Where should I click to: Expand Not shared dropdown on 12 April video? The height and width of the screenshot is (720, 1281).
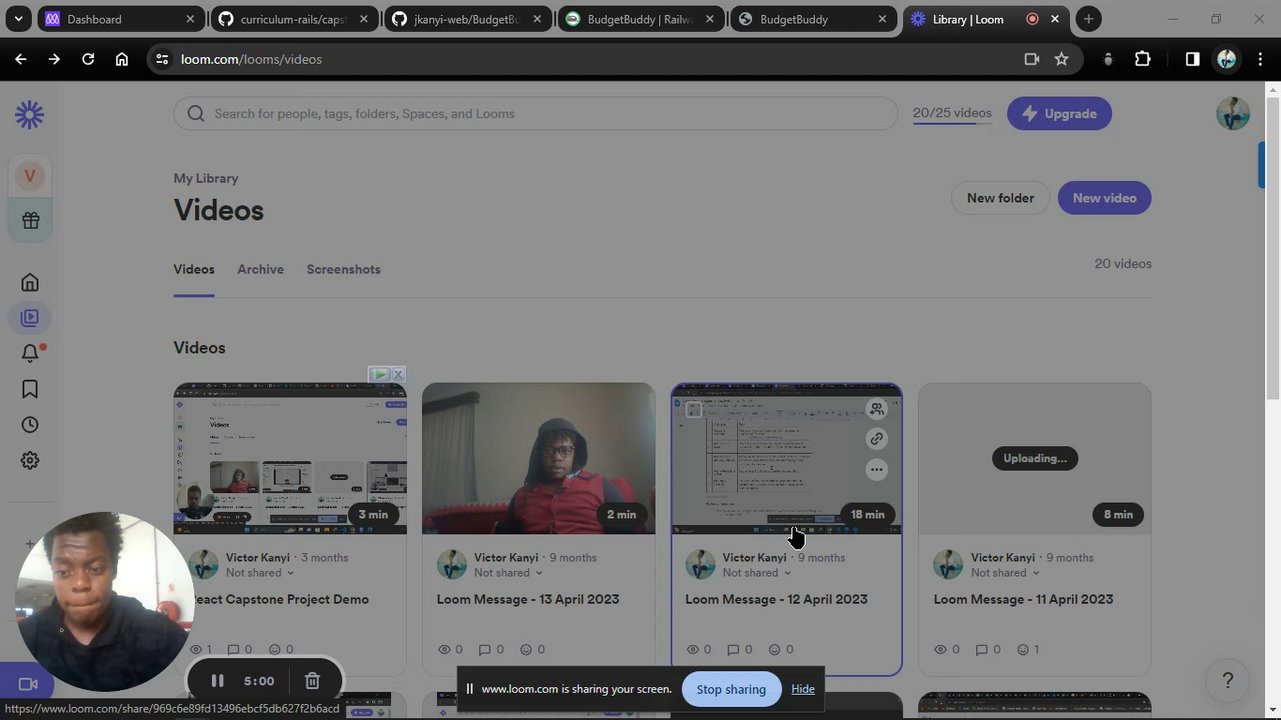[757, 573]
